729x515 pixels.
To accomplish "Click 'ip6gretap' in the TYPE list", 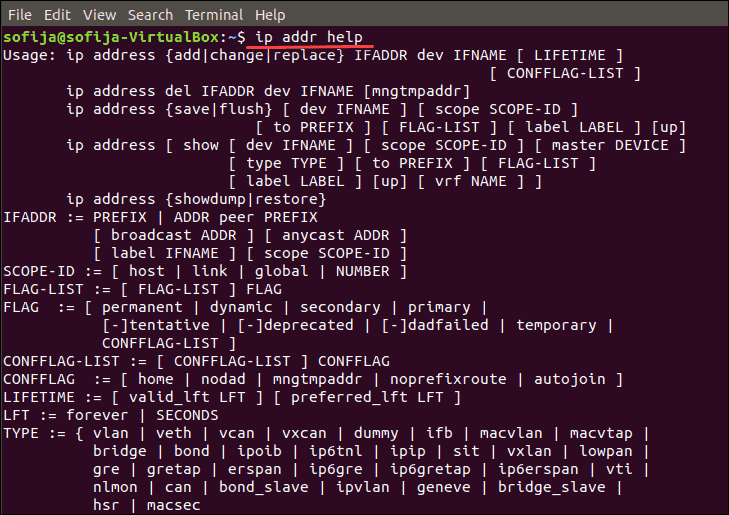I will [x=430, y=469].
